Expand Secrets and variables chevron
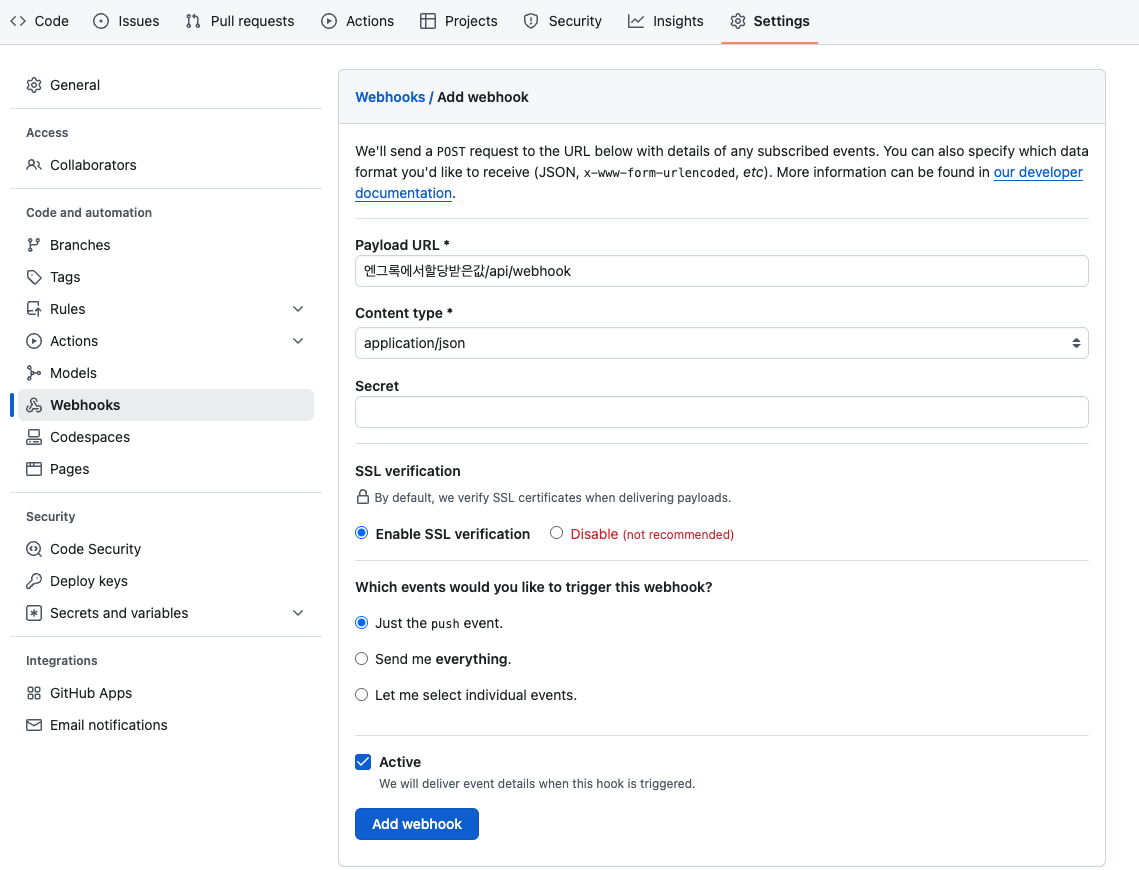 pyautogui.click(x=298, y=613)
